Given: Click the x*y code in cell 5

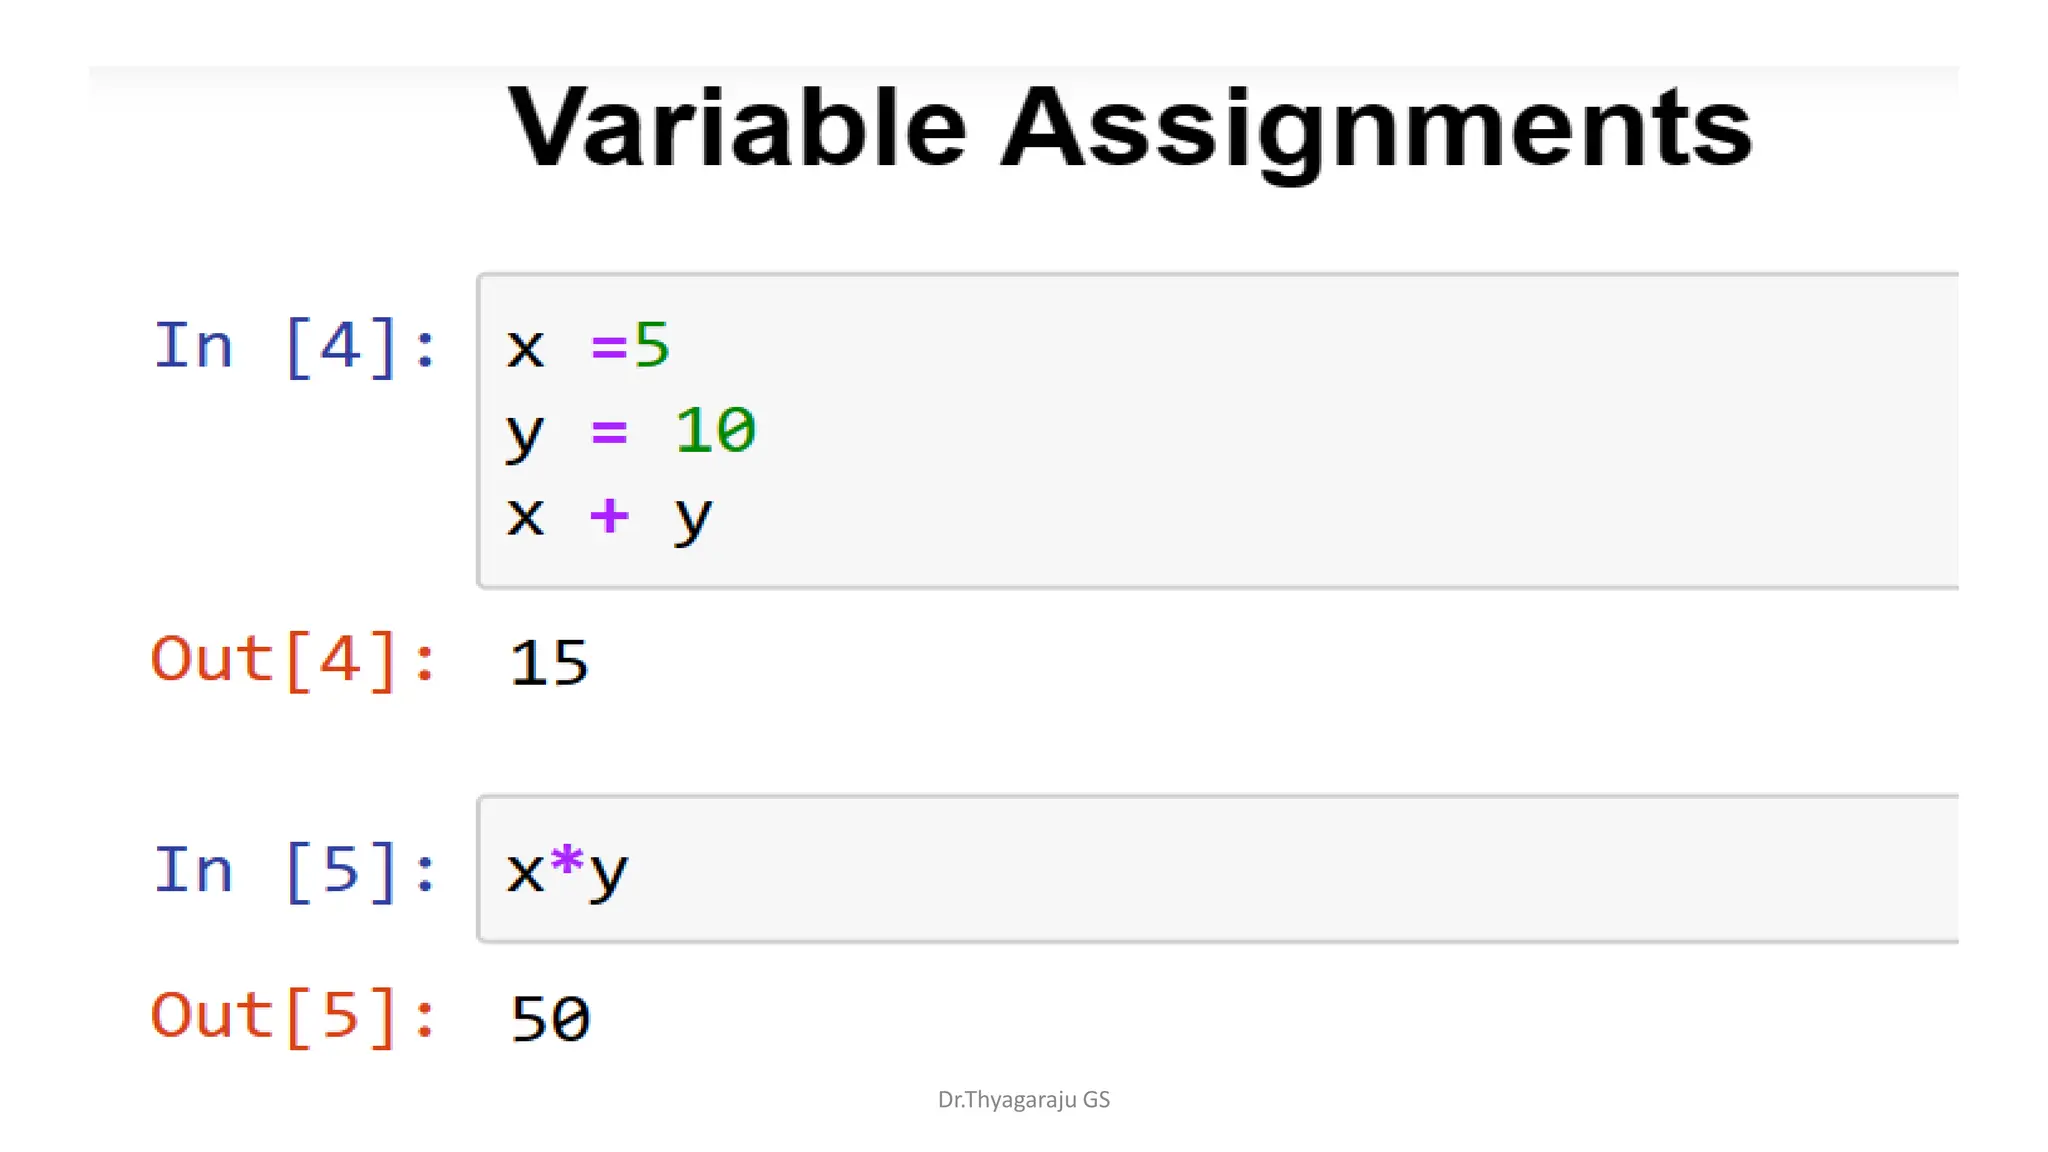Looking at the screenshot, I should pyautogui.click(x=567, y=872).
